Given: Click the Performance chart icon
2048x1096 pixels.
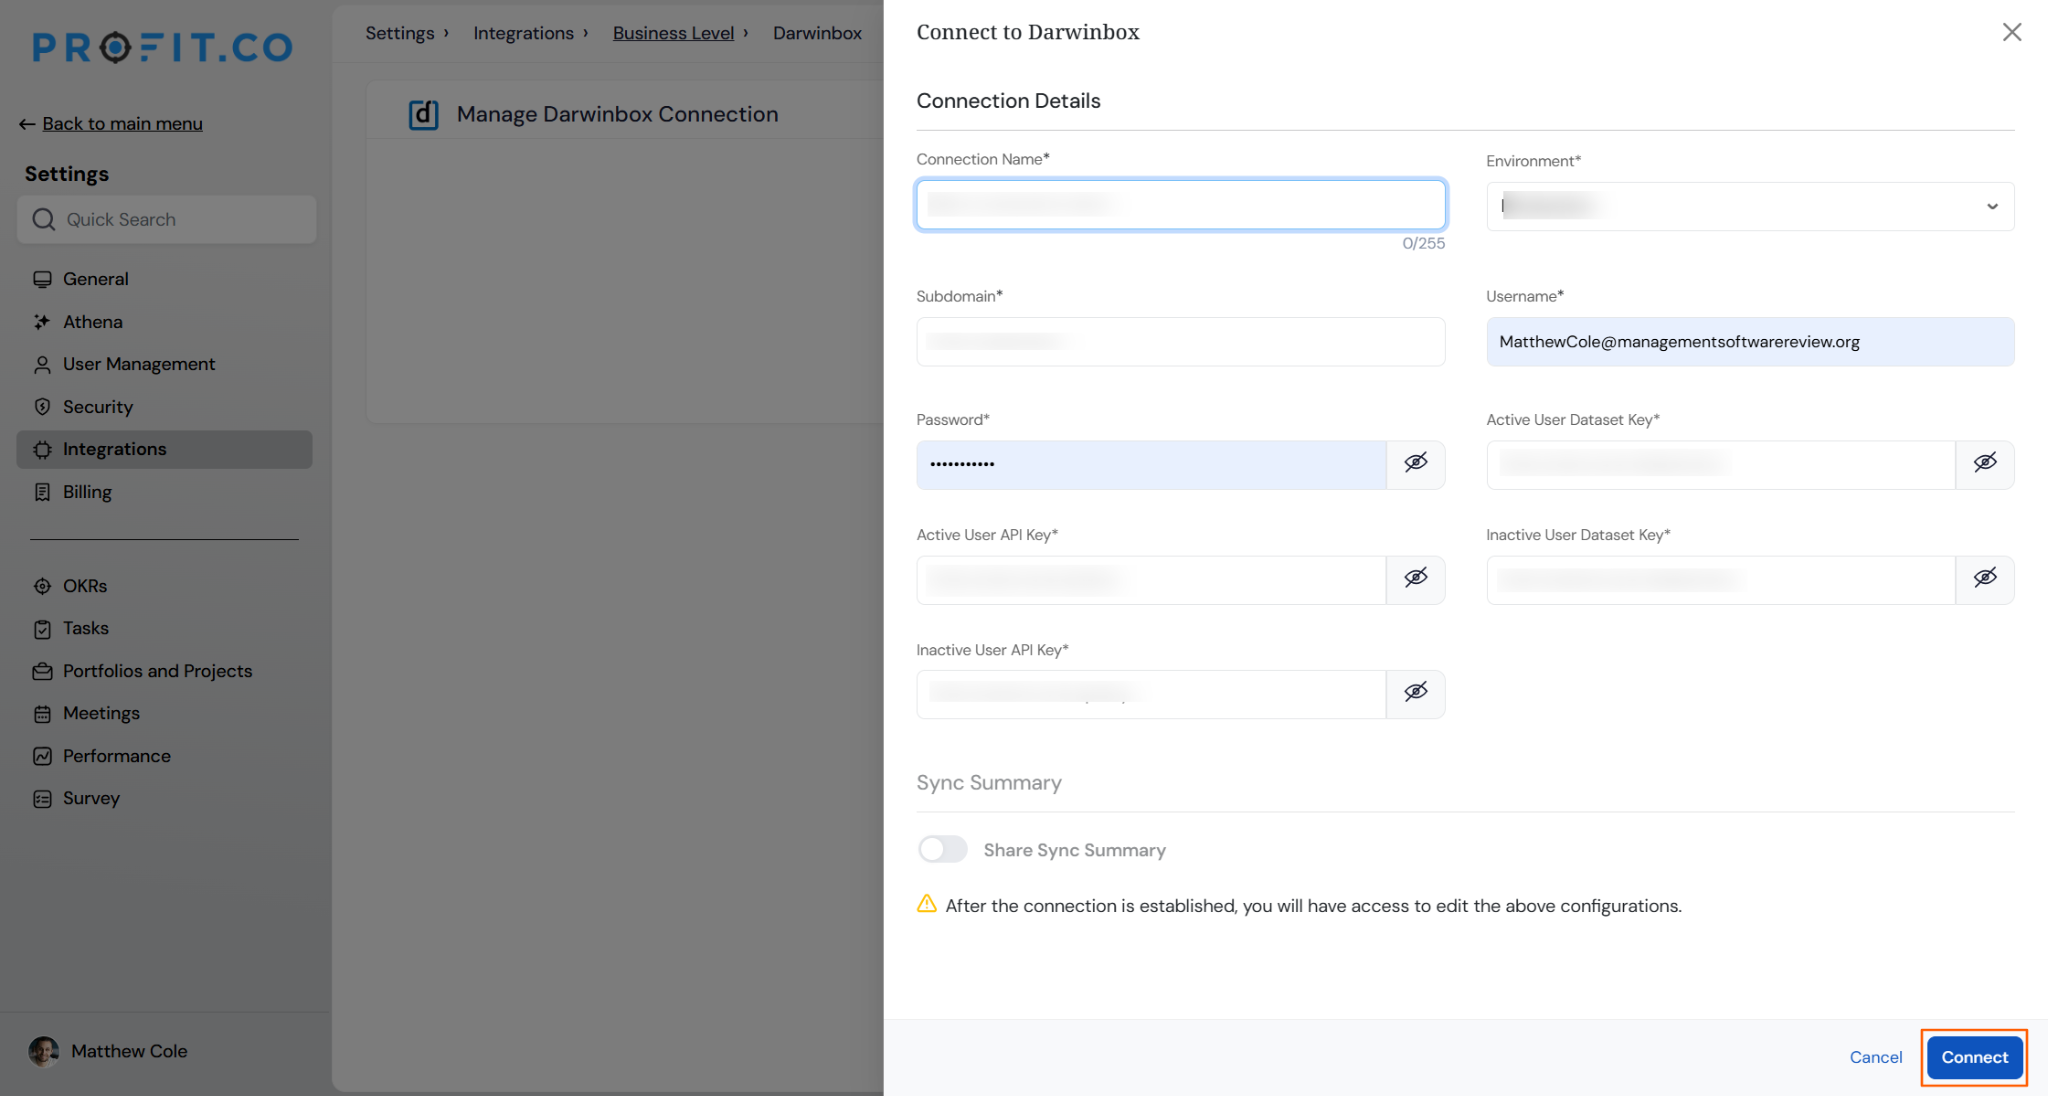Looking at the screenshot, I should (x=42, y=756).
